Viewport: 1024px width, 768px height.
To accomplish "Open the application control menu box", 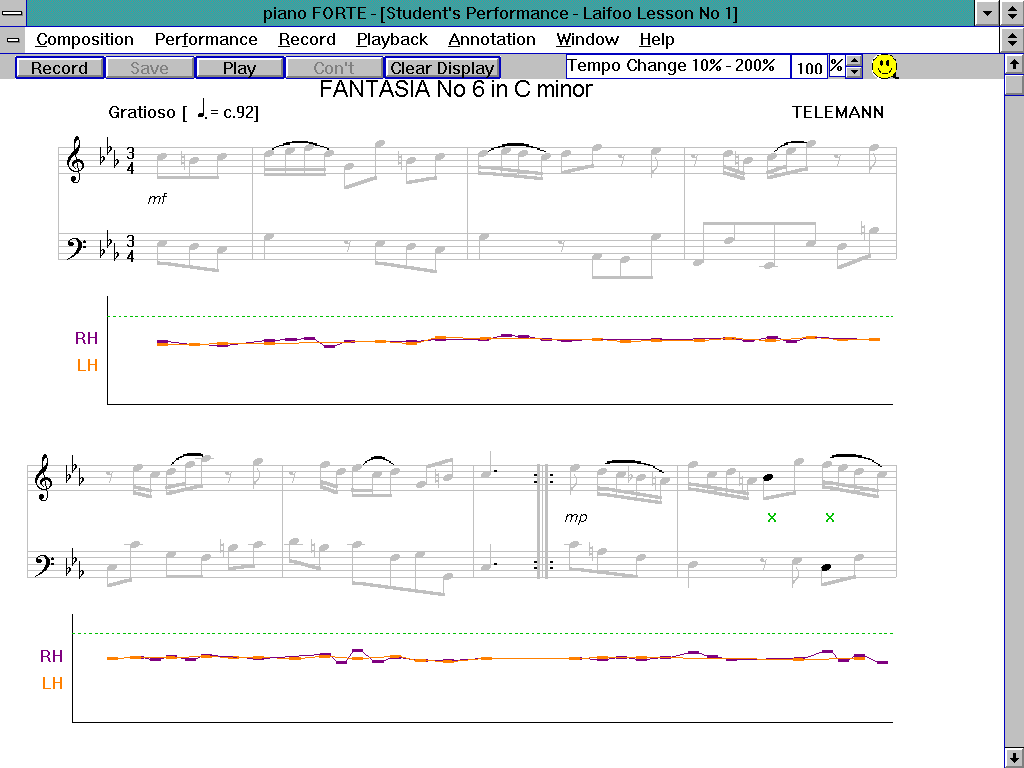I will coord(12,12).
